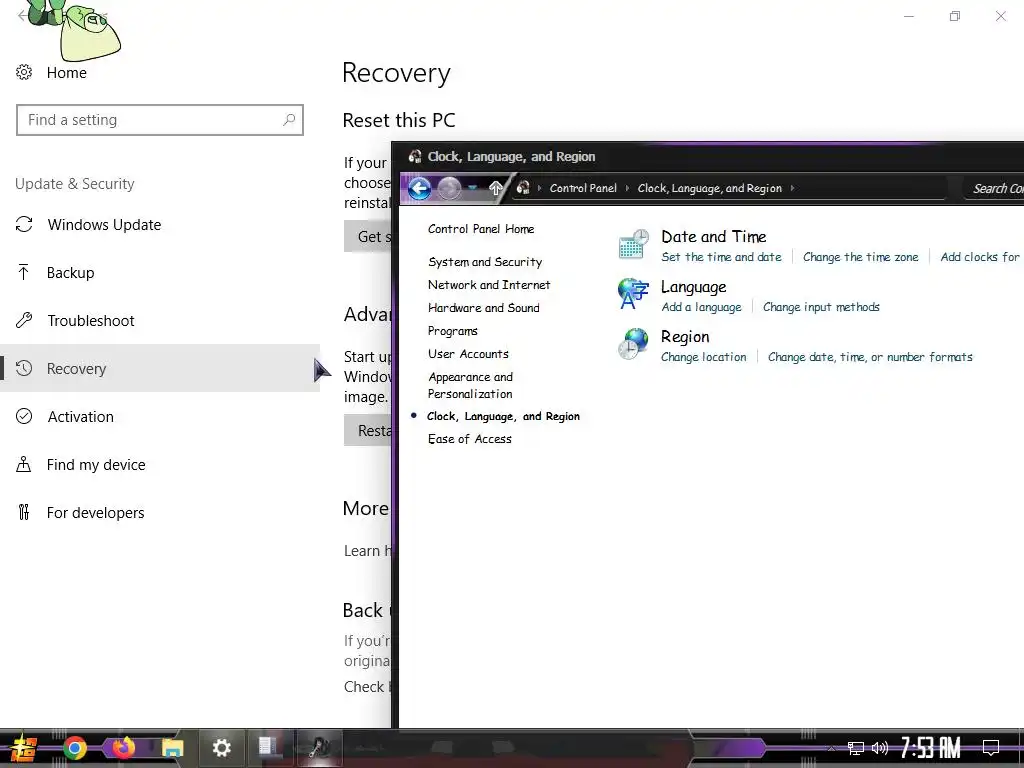Go back using Control Panel blue arrow
The image size is (1024, 768).
(419, 189)
